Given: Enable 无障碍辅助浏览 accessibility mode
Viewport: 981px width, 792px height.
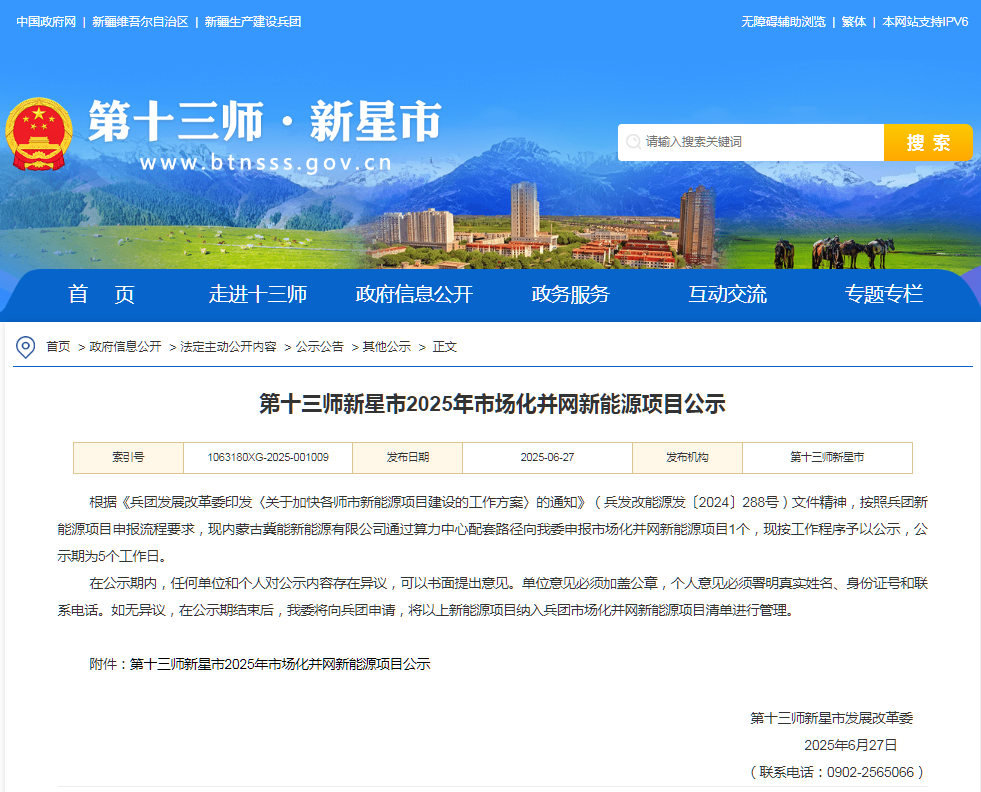Looking at the screenshot, I should click(783, 22).
